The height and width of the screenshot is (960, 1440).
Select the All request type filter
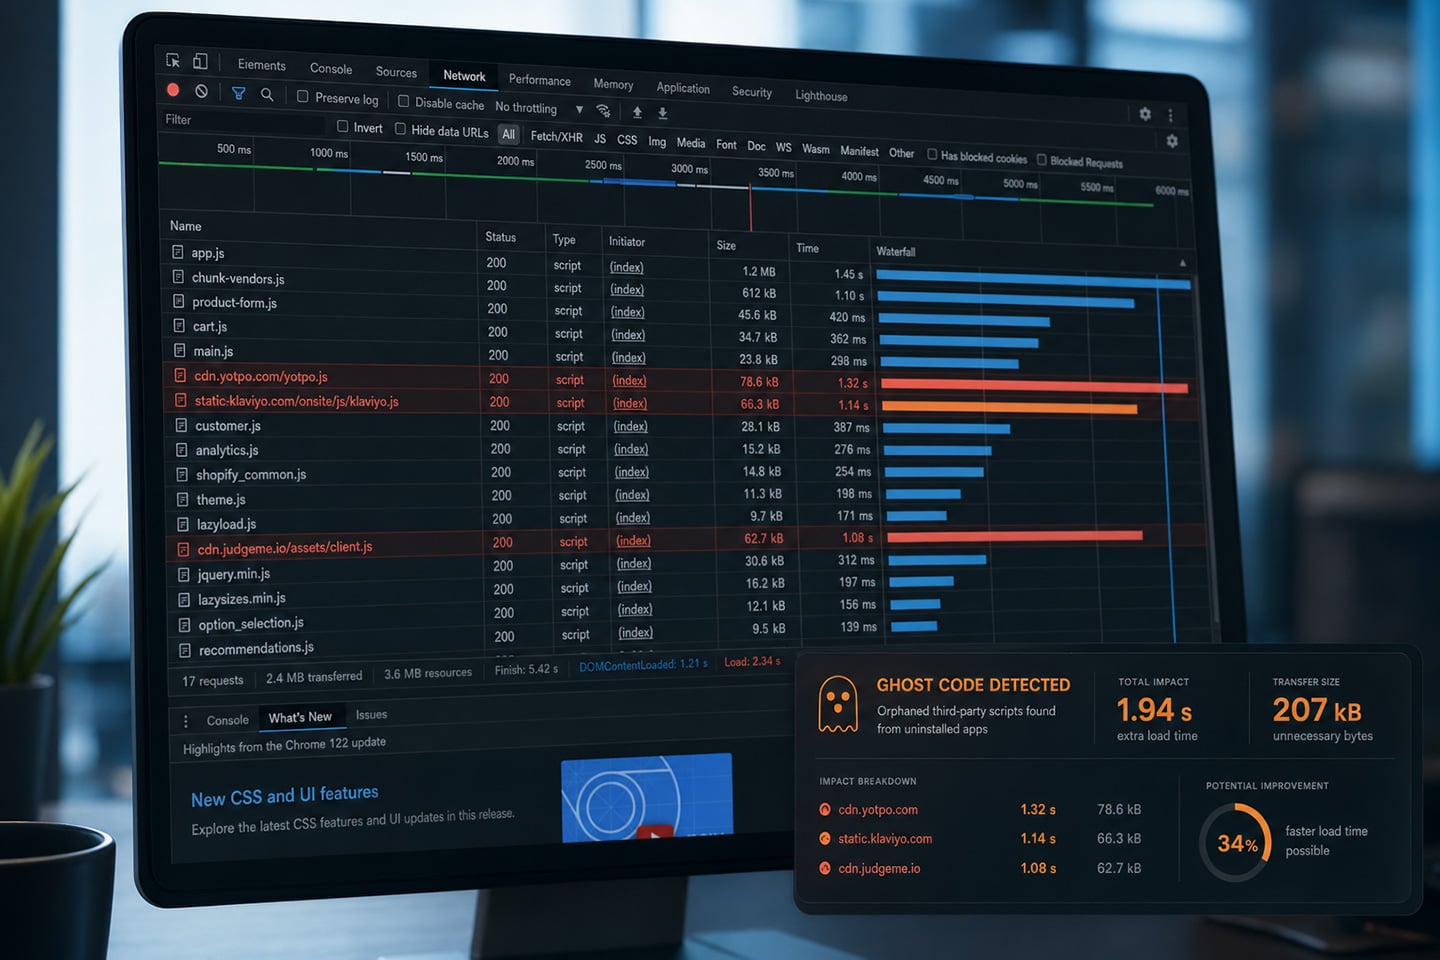(x=508, y=134)
